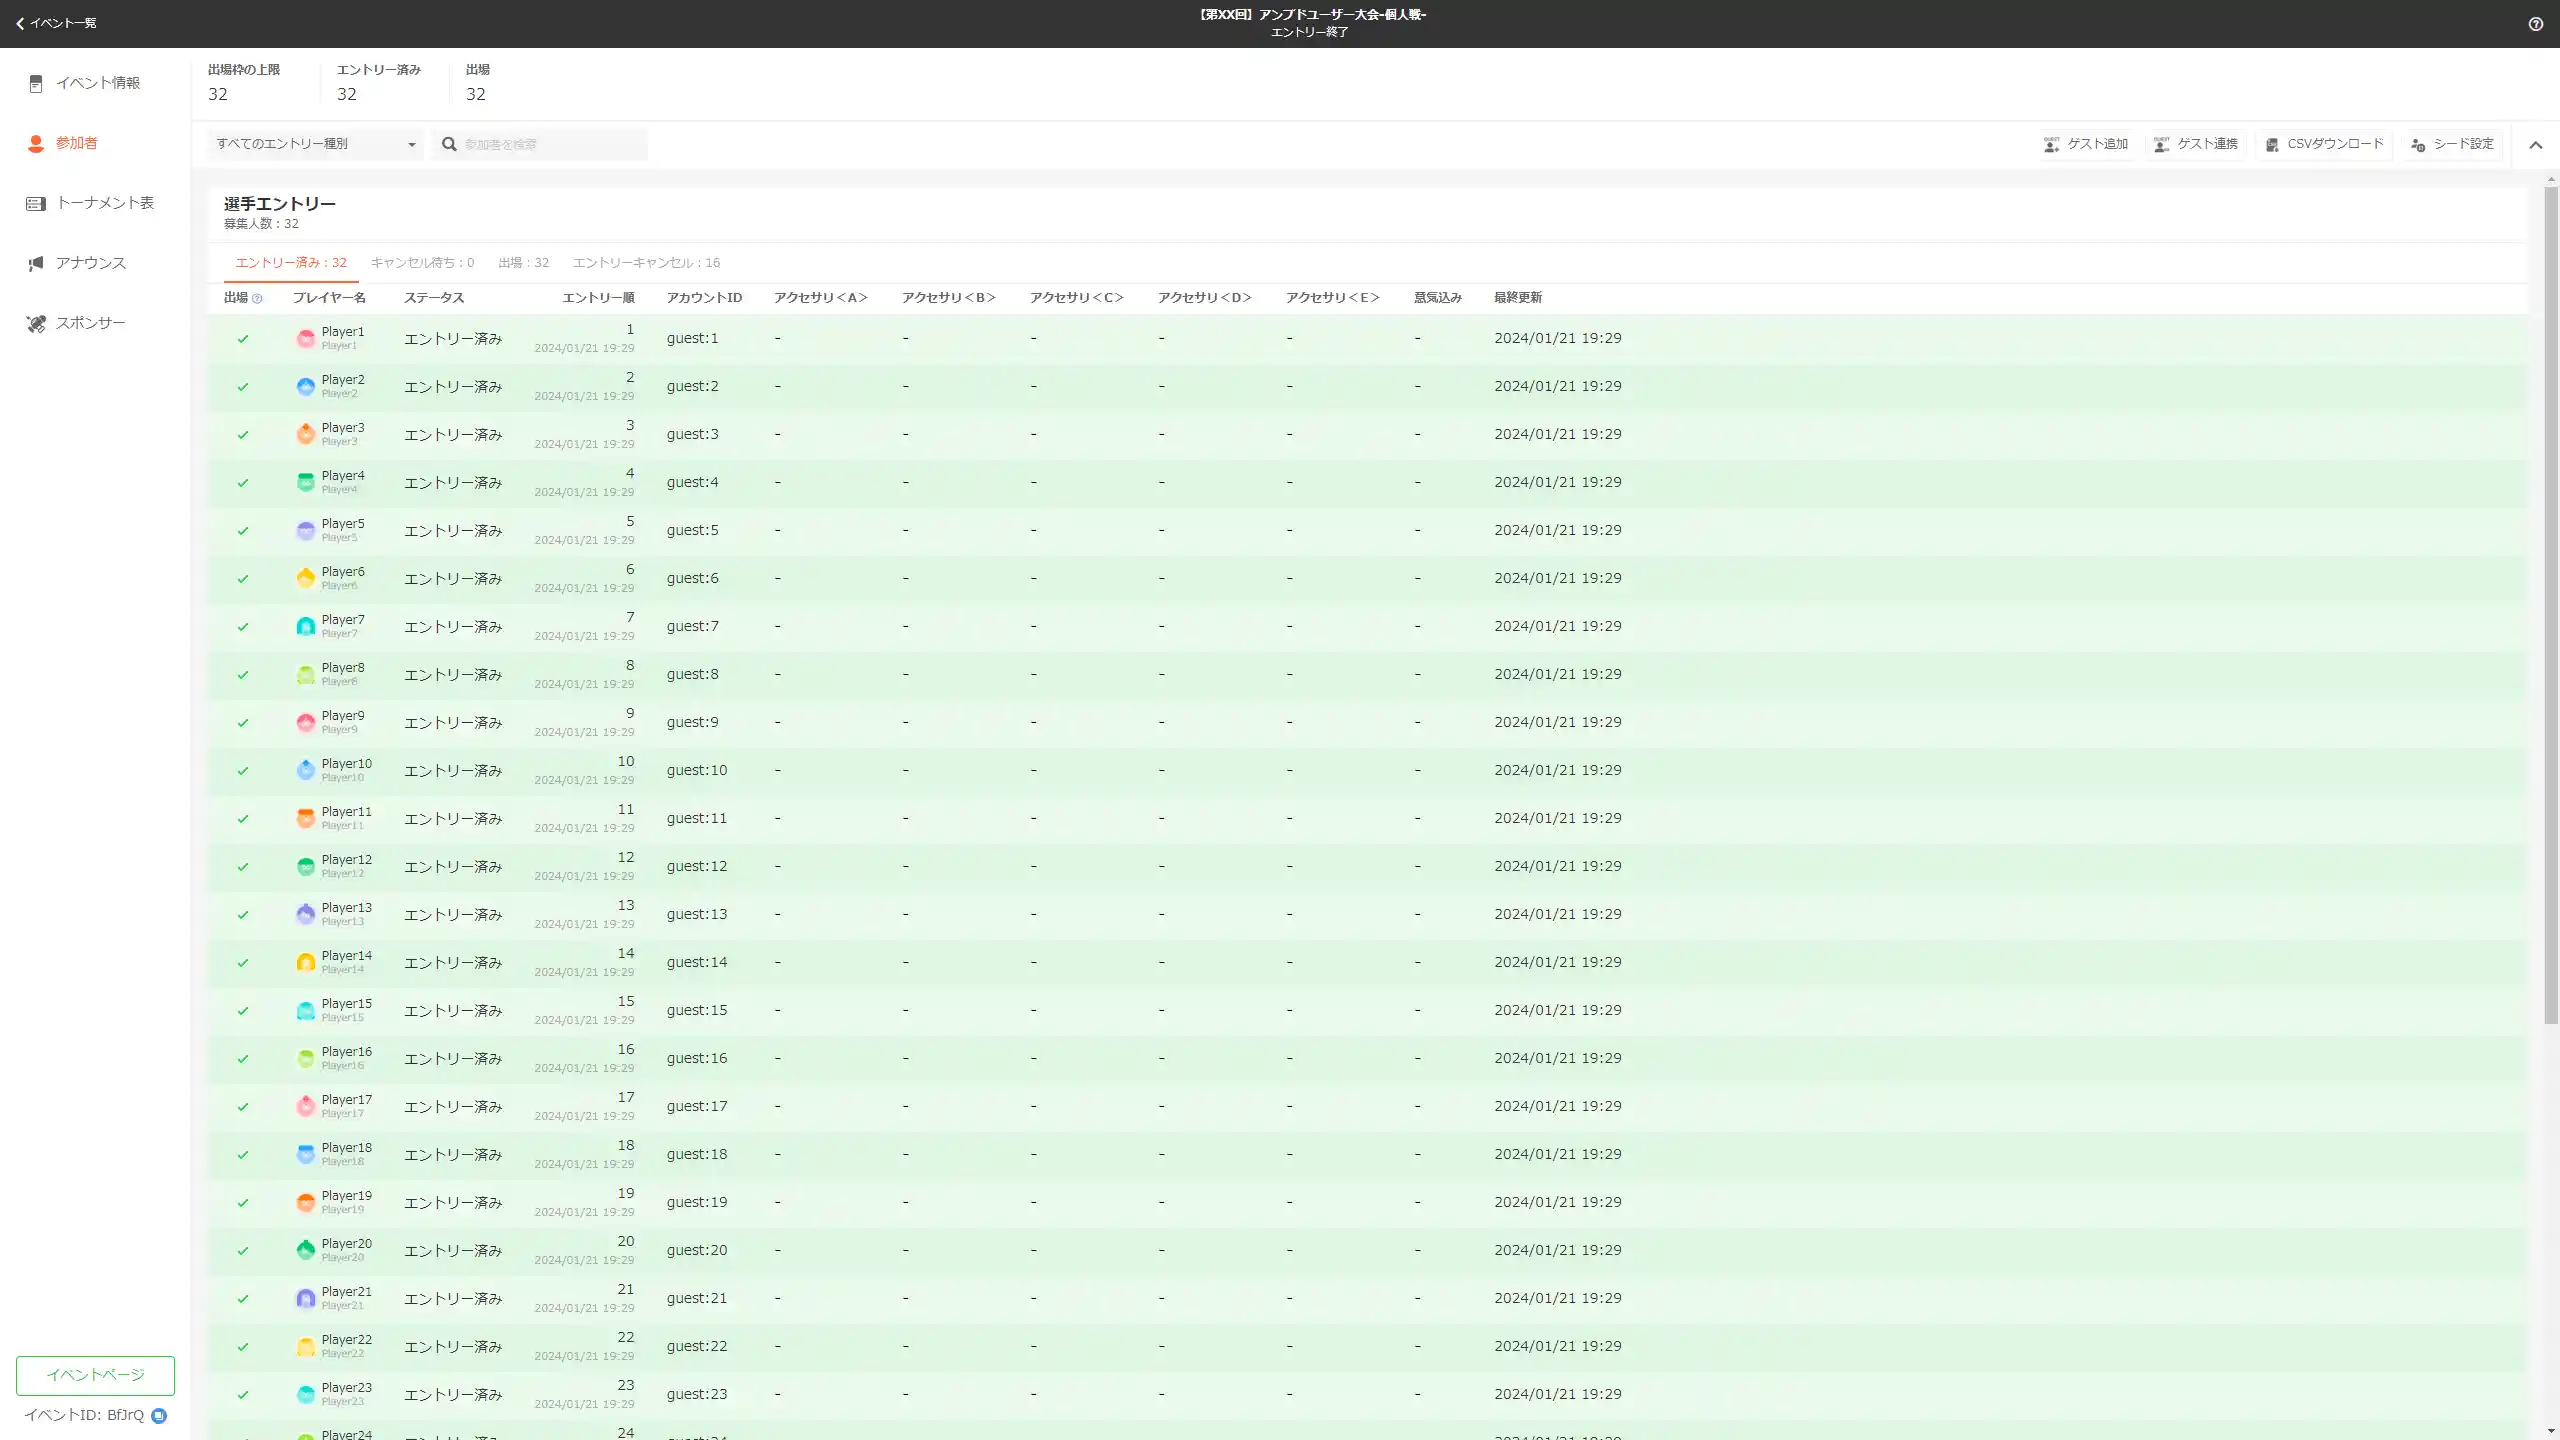Viewport: 2560px width, 1440px height.
Task: Copy the event ID with the copy icon
Action: click(x=159, y=1415)
